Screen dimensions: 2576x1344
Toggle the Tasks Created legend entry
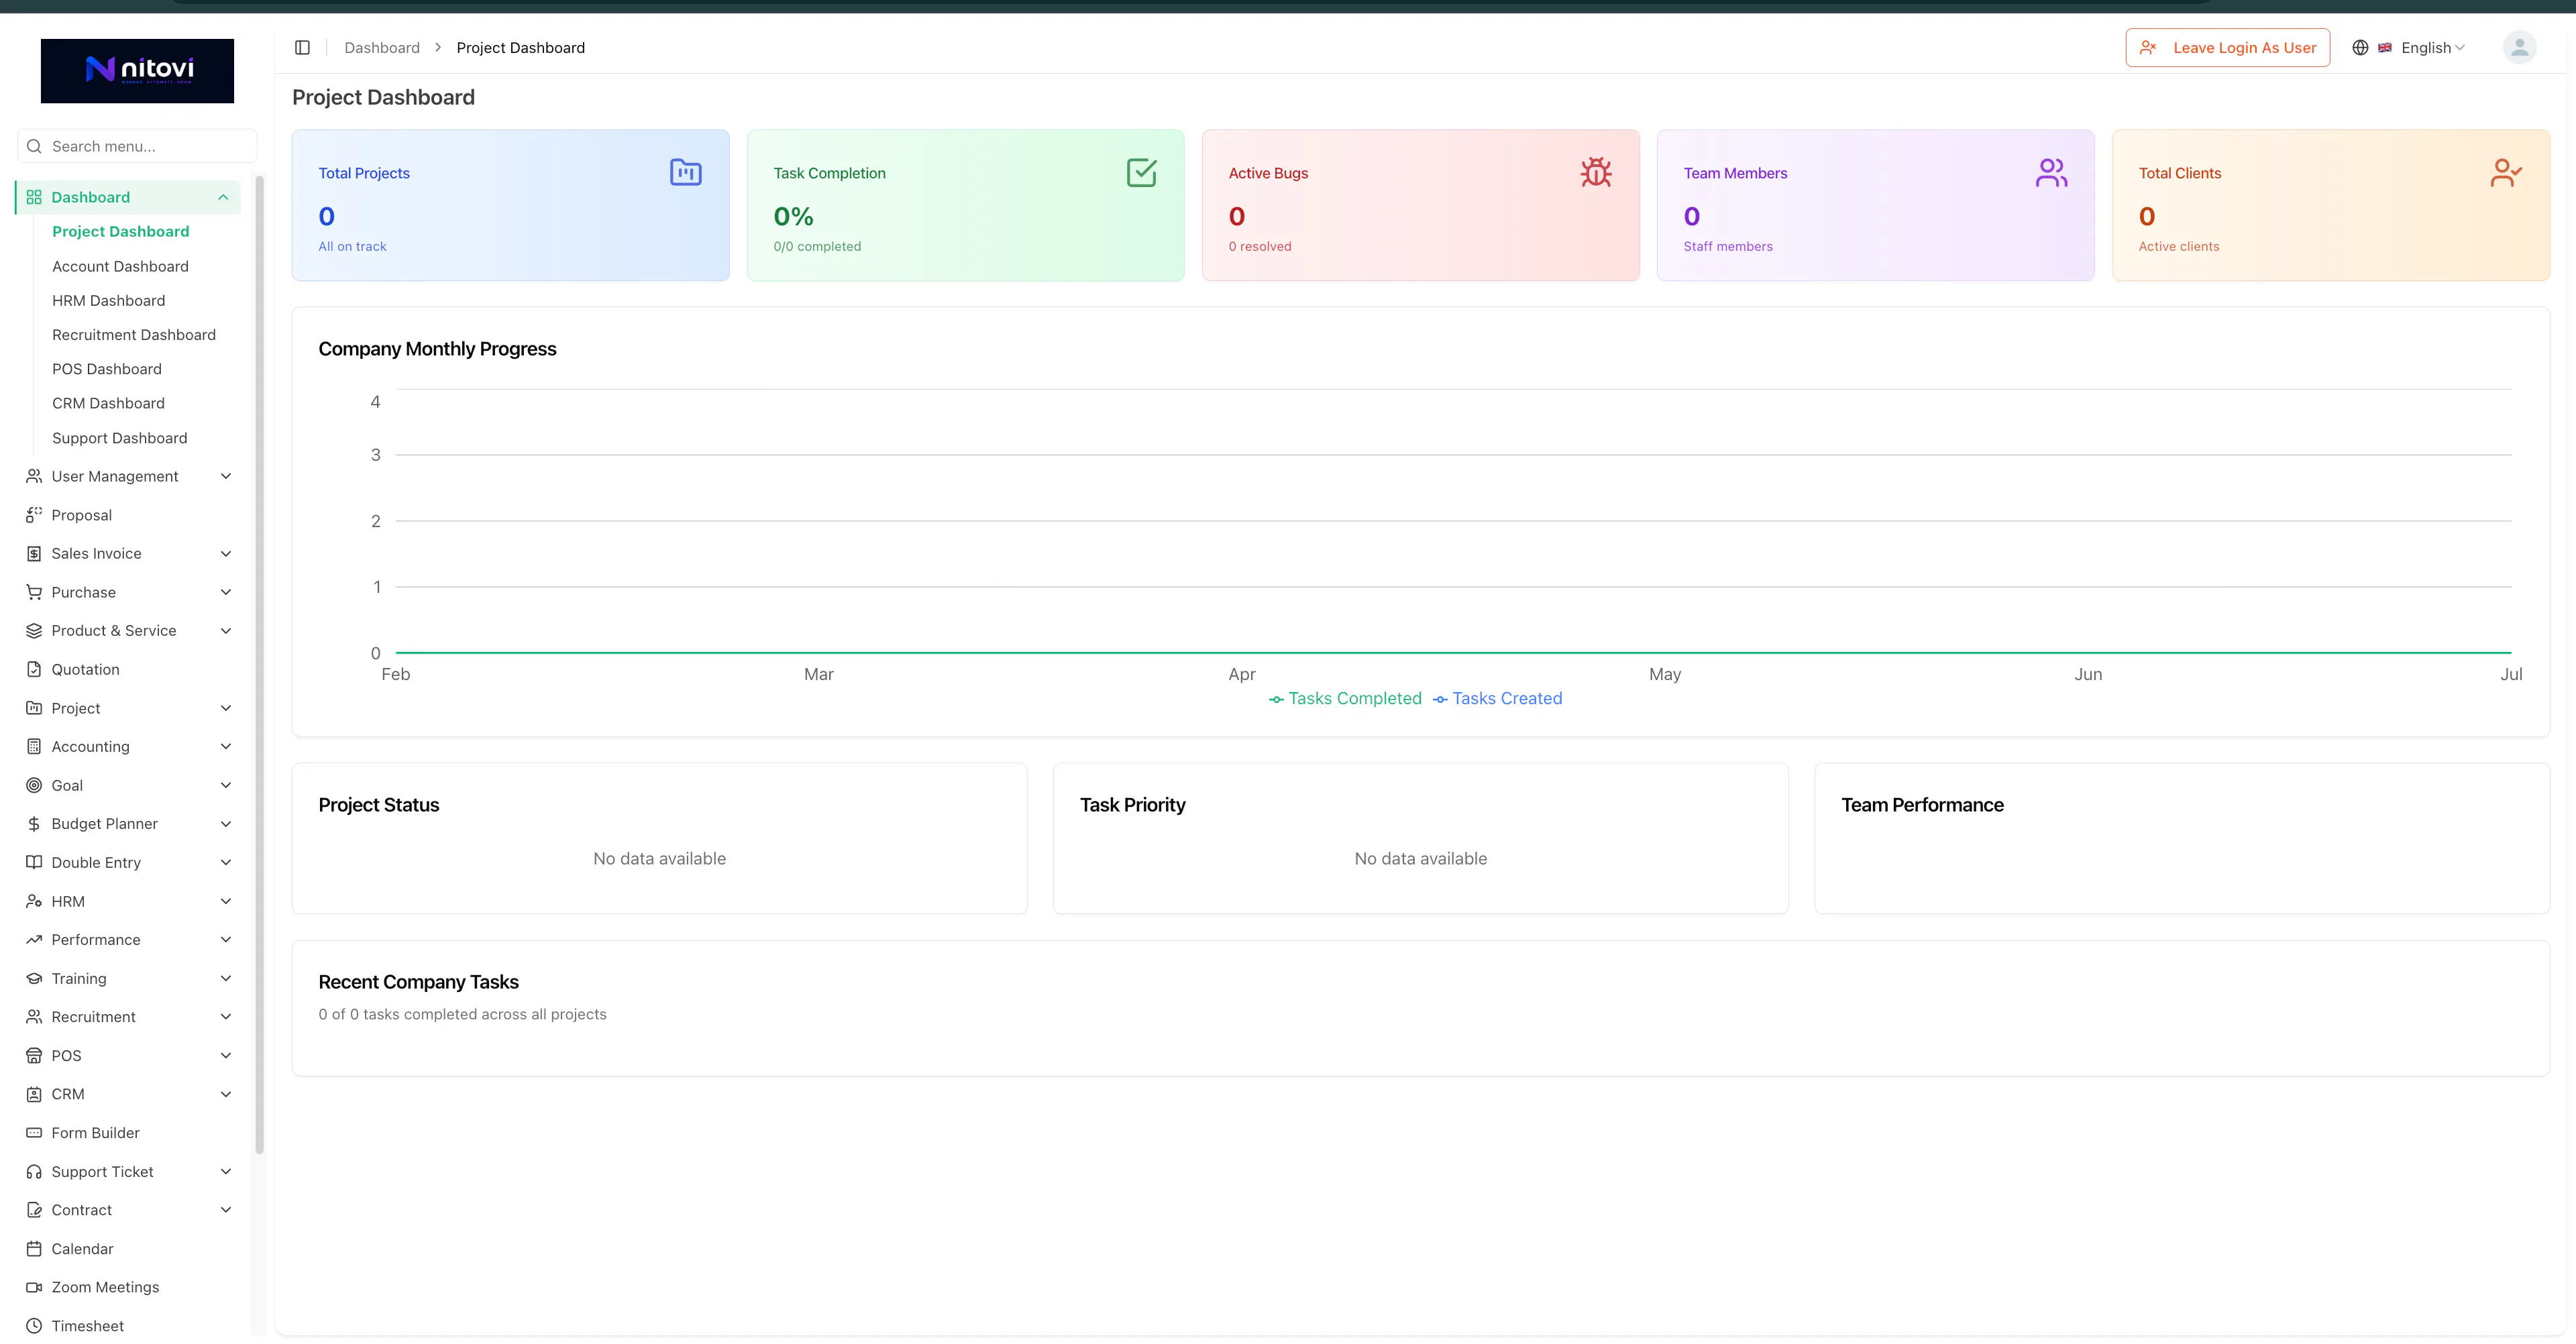point(1497,699)
